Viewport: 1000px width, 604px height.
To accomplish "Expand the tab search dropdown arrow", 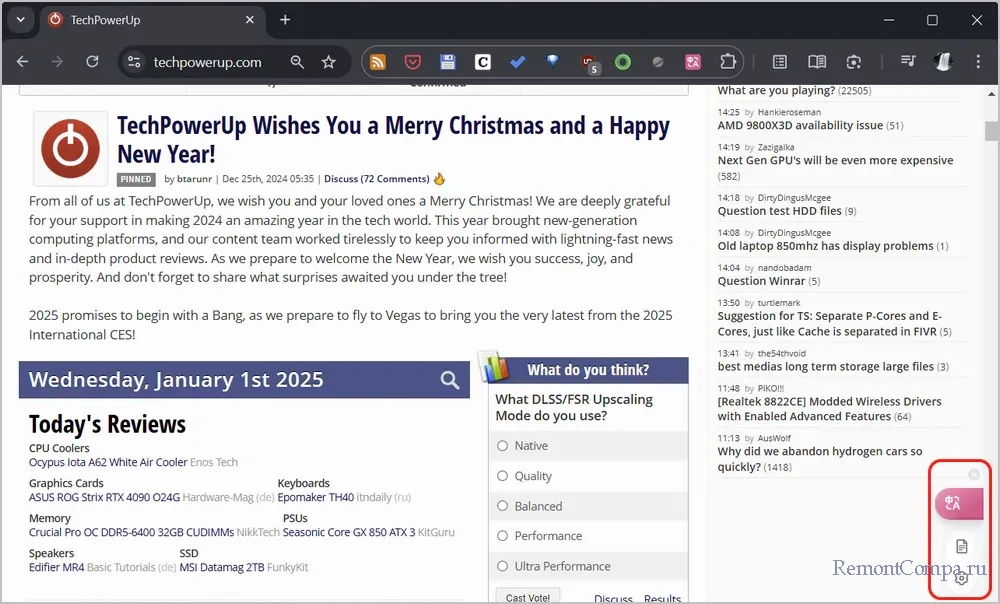I will pos(20,20).
